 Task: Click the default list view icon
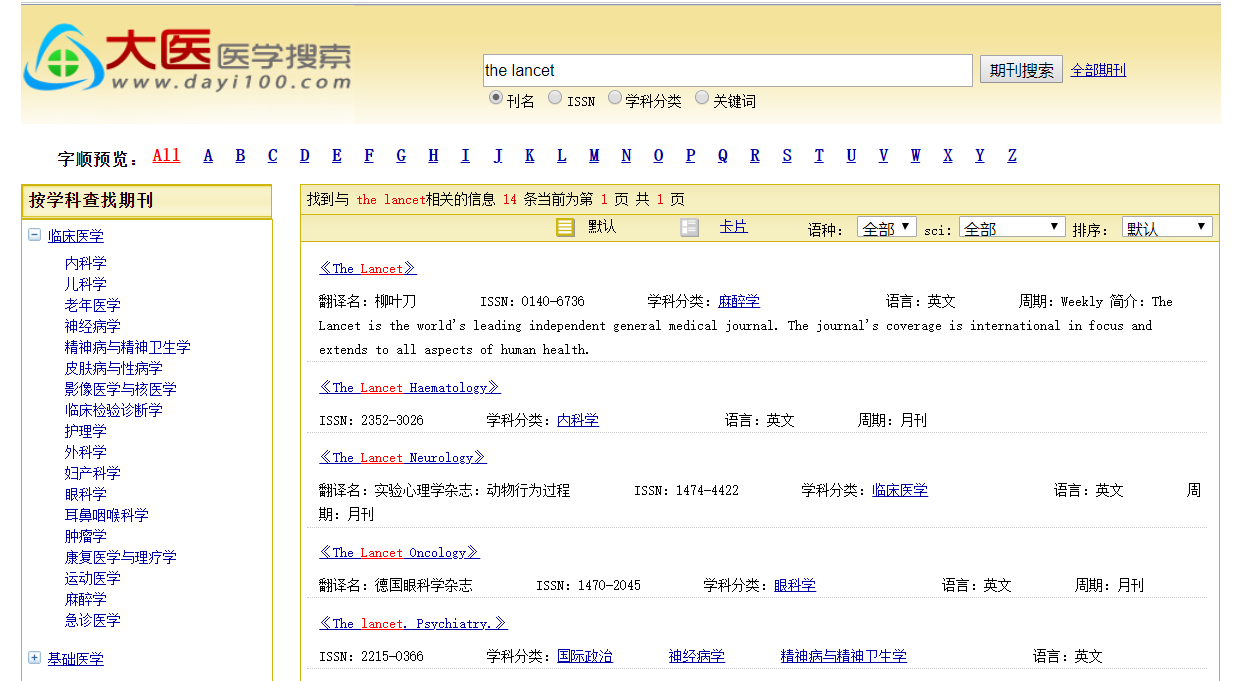(x=566, y=227)
